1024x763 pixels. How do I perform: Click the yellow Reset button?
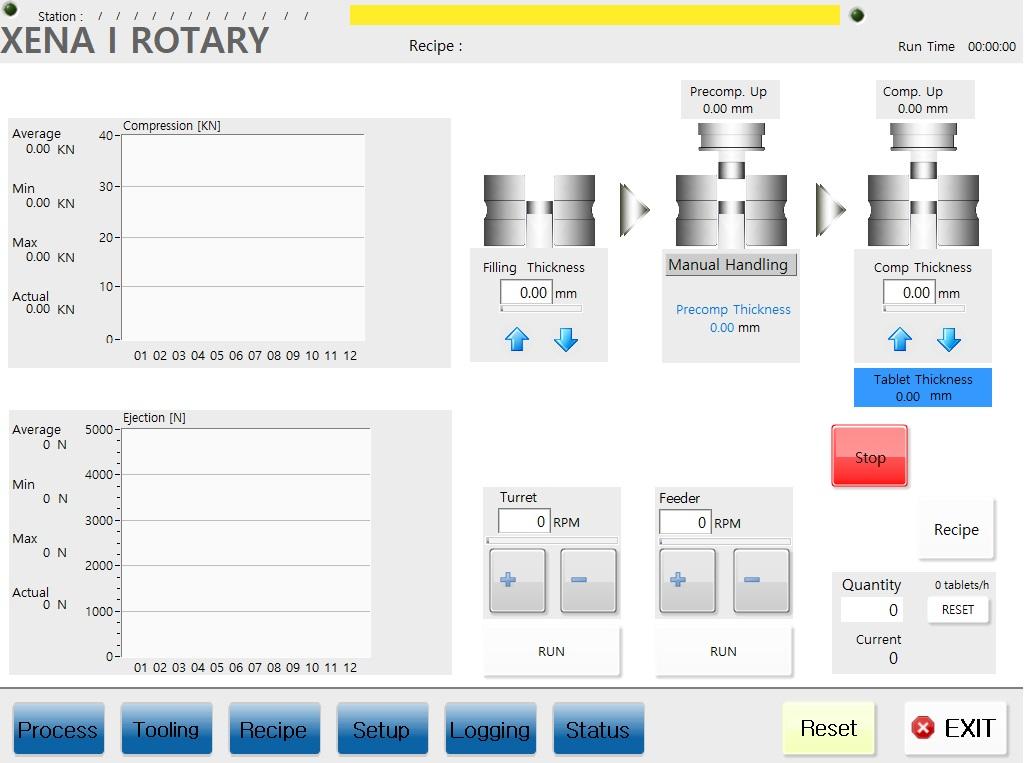point(828,728)
